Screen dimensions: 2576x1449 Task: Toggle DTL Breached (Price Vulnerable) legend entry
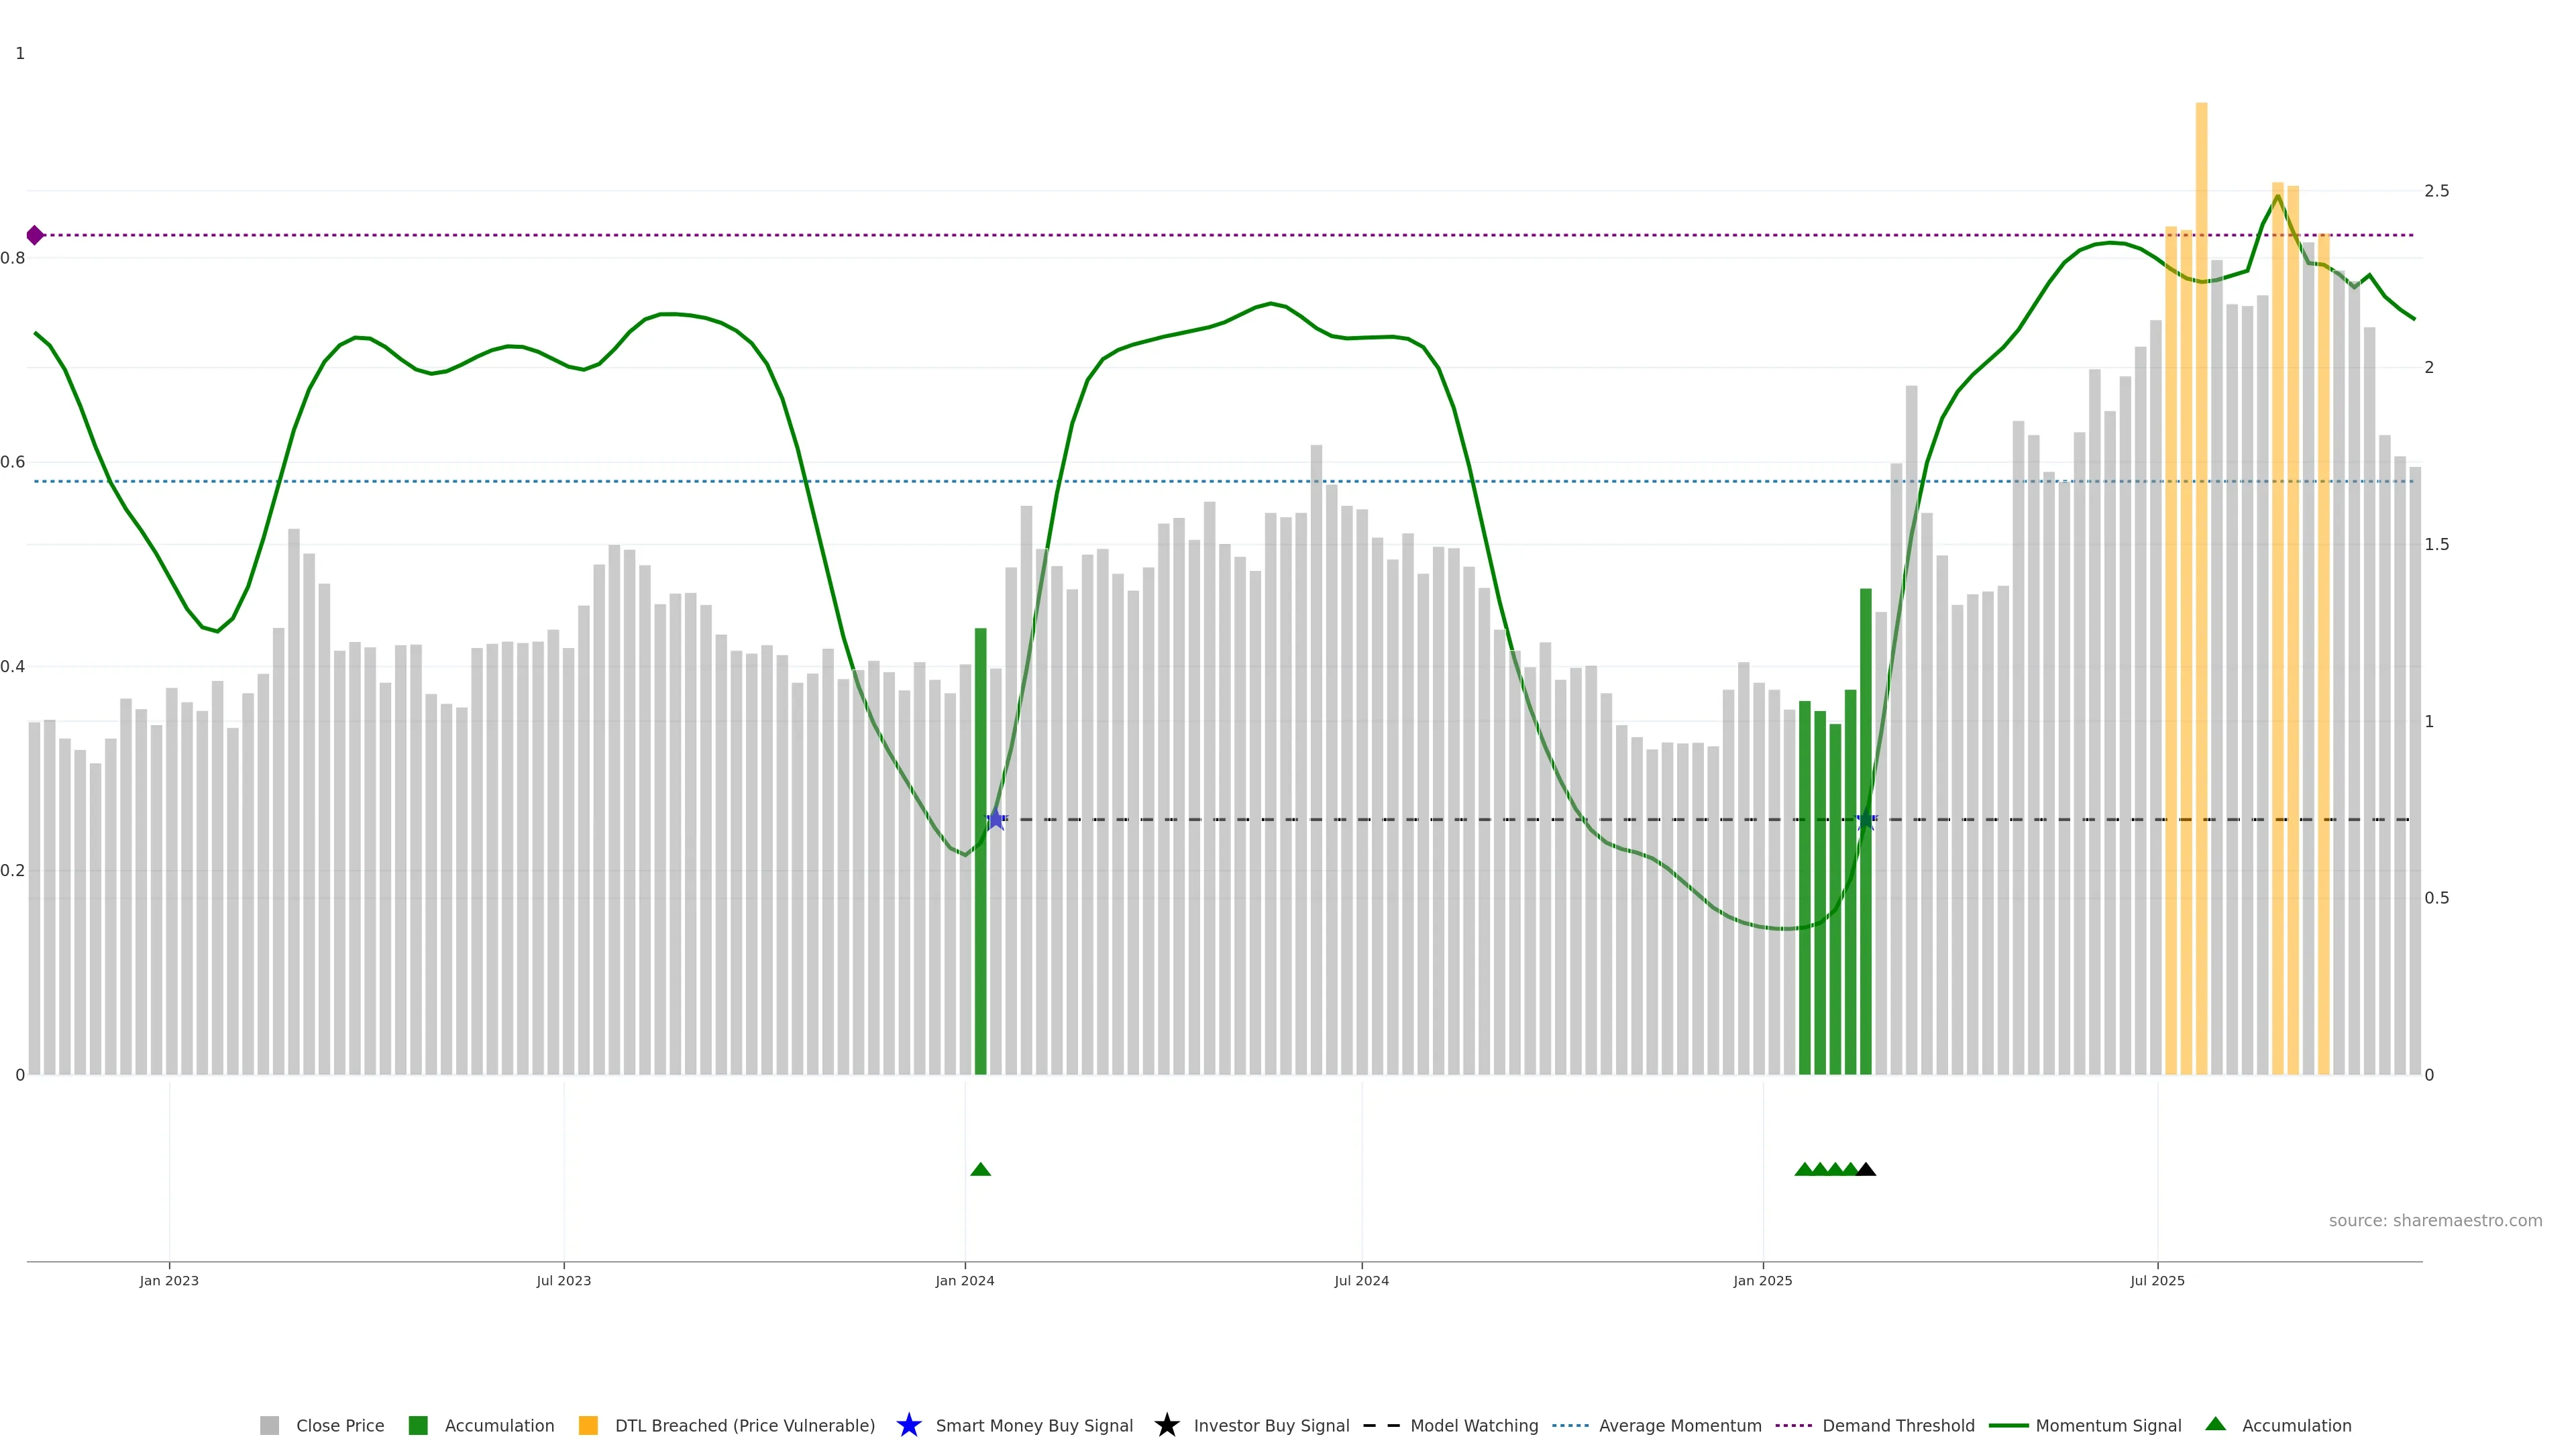[744, 1426]
